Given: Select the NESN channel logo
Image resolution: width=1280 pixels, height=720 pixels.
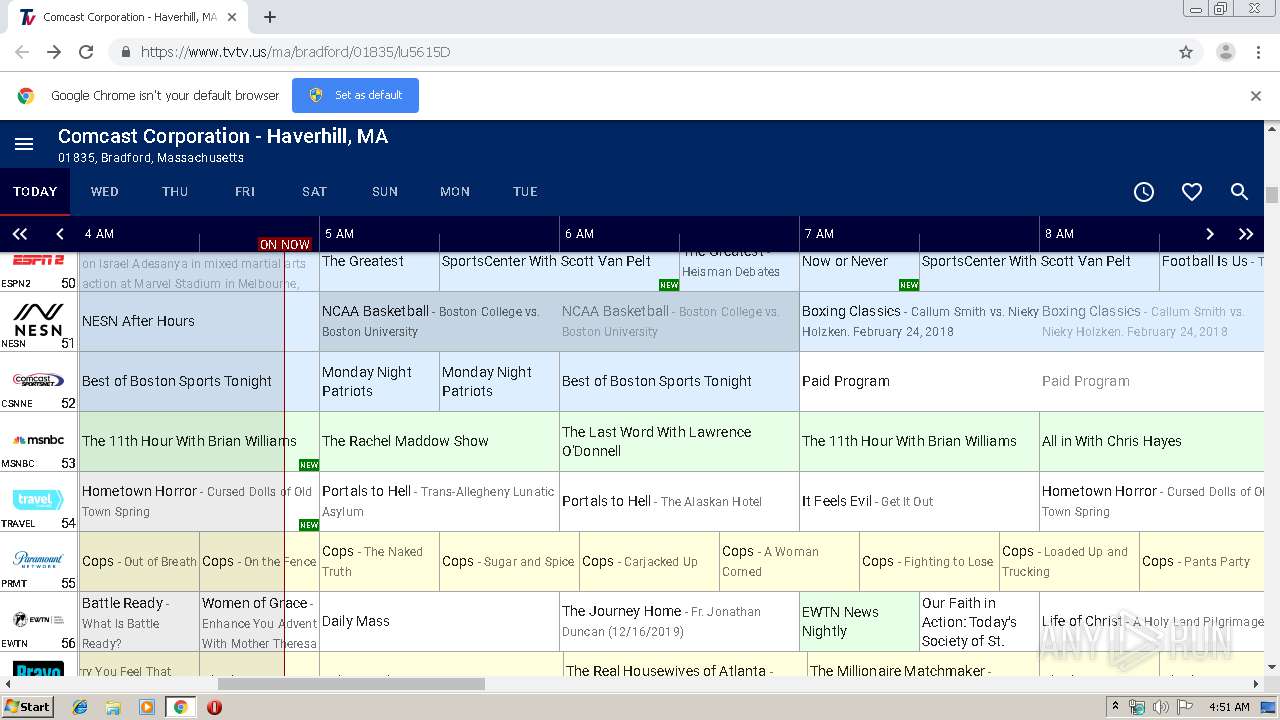Looking at the screenshot, I should (39, 318).
